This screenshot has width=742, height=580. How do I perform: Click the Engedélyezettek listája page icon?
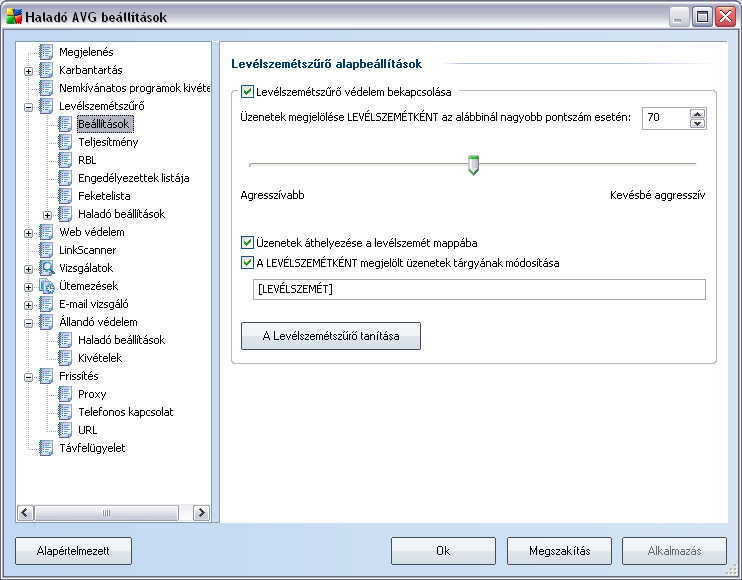pos(65,178)
